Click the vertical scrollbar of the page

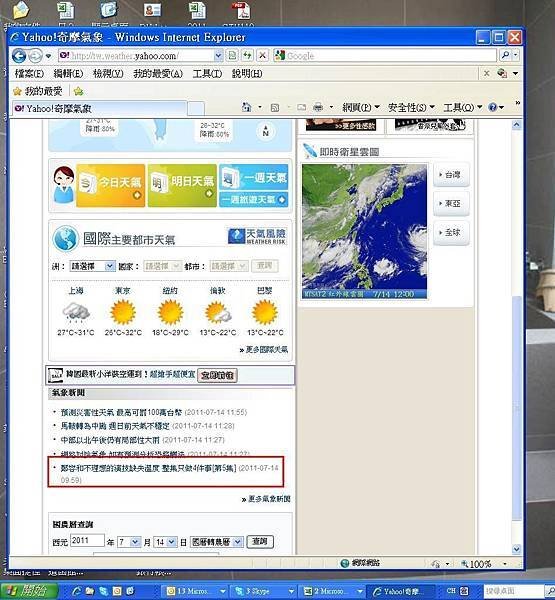(x=516, y=337)
